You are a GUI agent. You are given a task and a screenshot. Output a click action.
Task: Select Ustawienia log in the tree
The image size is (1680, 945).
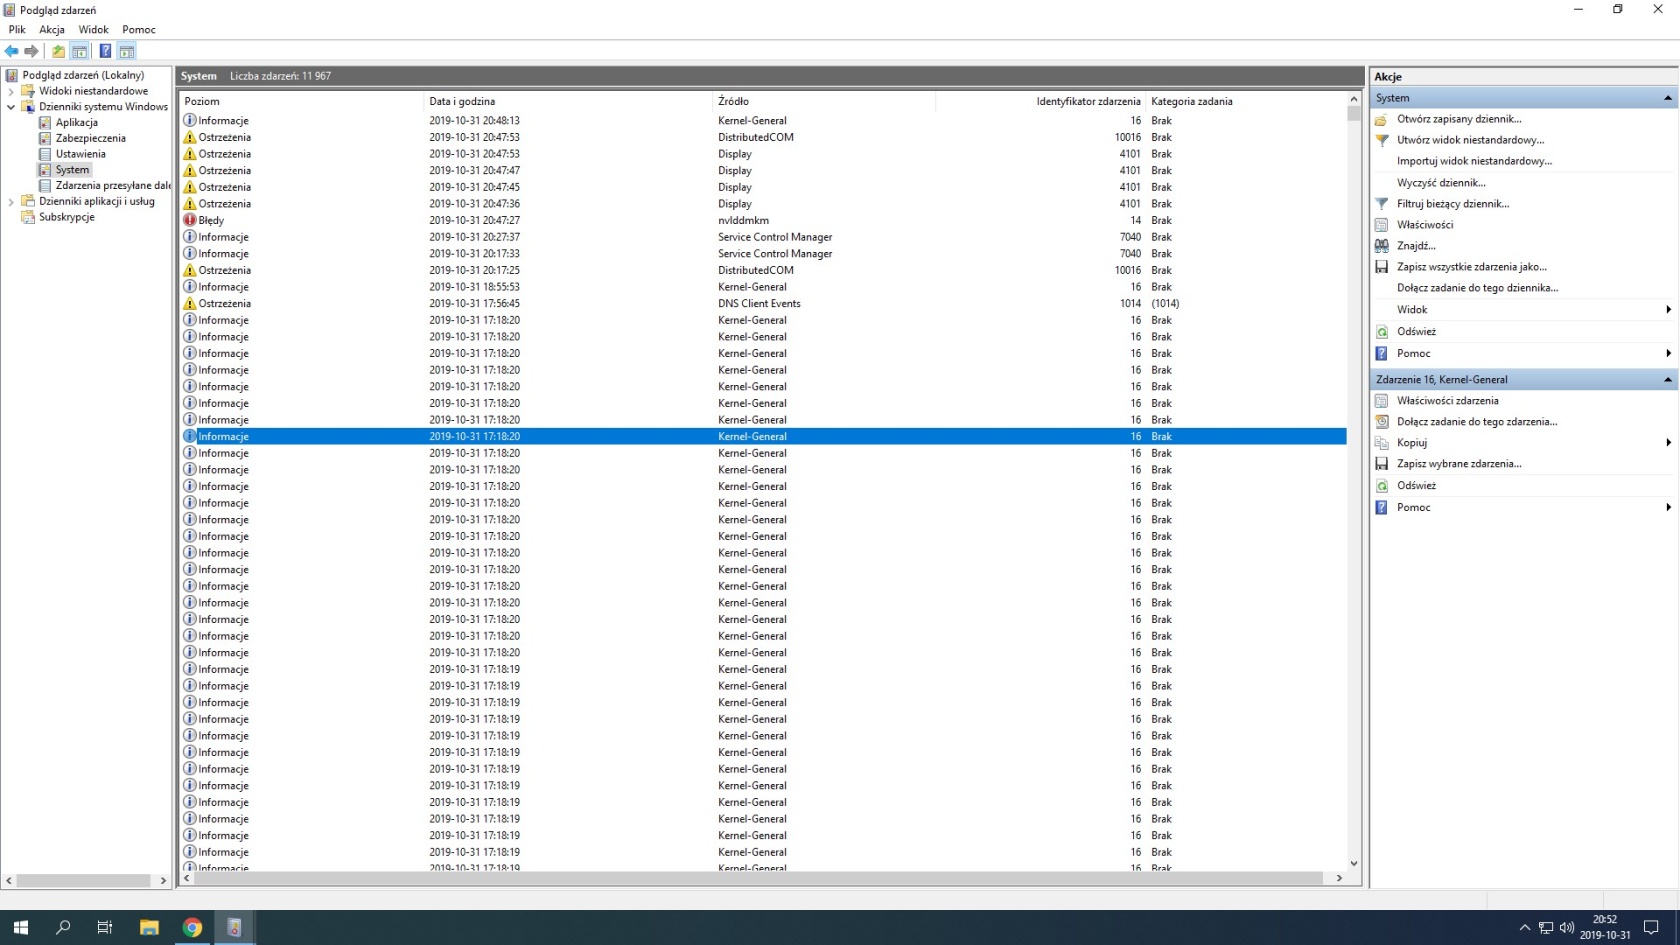(80, 154)
